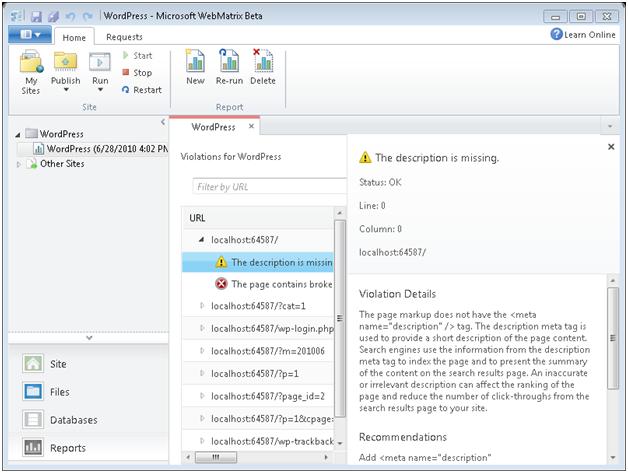This screenshot has width=628, height=473.
Task: Open the Run dropdown arrow
Action: [x=100, y=90]
